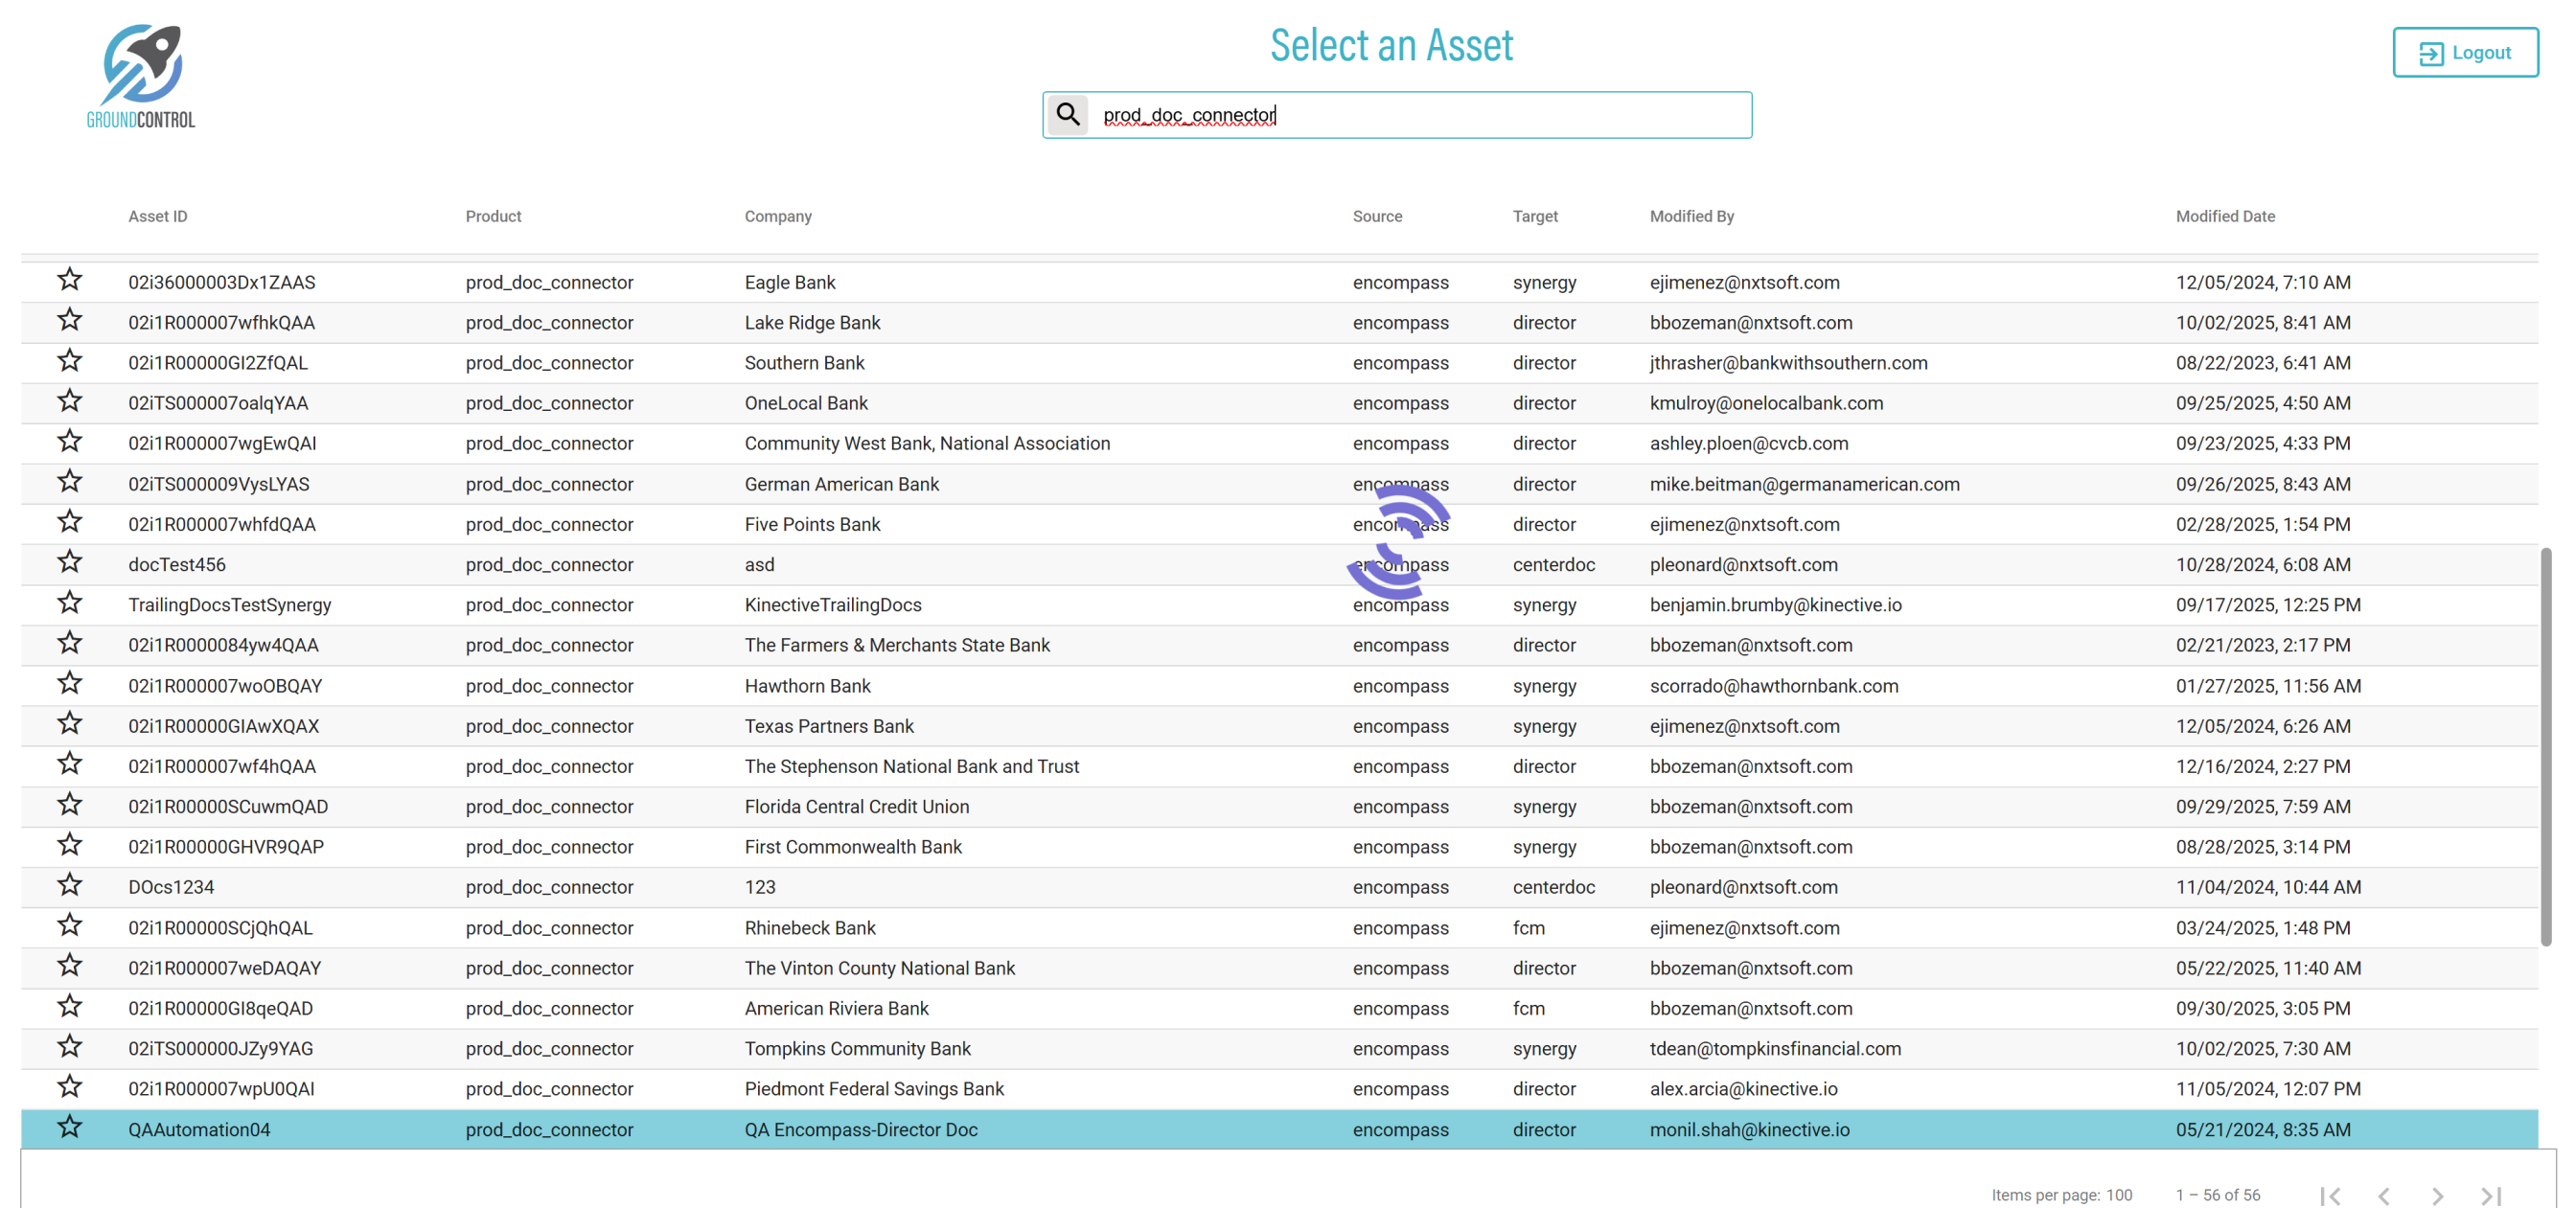Click the search magnifier icon
2576x1208 pixels.
tap(1067, 115)
